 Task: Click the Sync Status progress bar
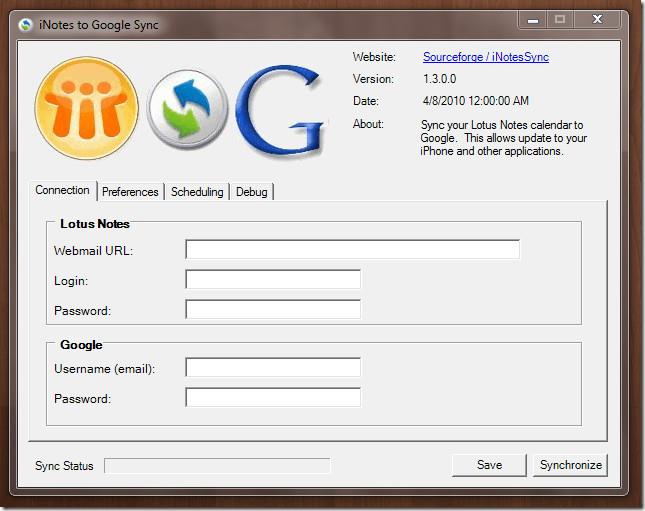point(217,466)
